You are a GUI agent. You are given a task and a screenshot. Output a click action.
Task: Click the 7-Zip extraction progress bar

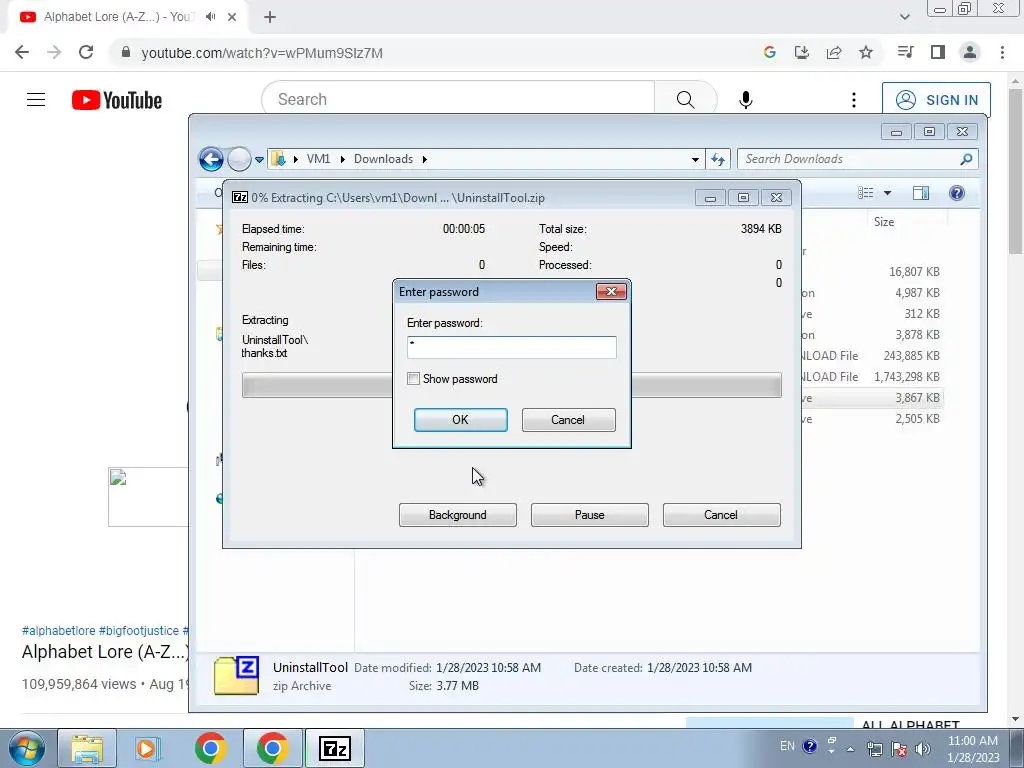(511, 385)
